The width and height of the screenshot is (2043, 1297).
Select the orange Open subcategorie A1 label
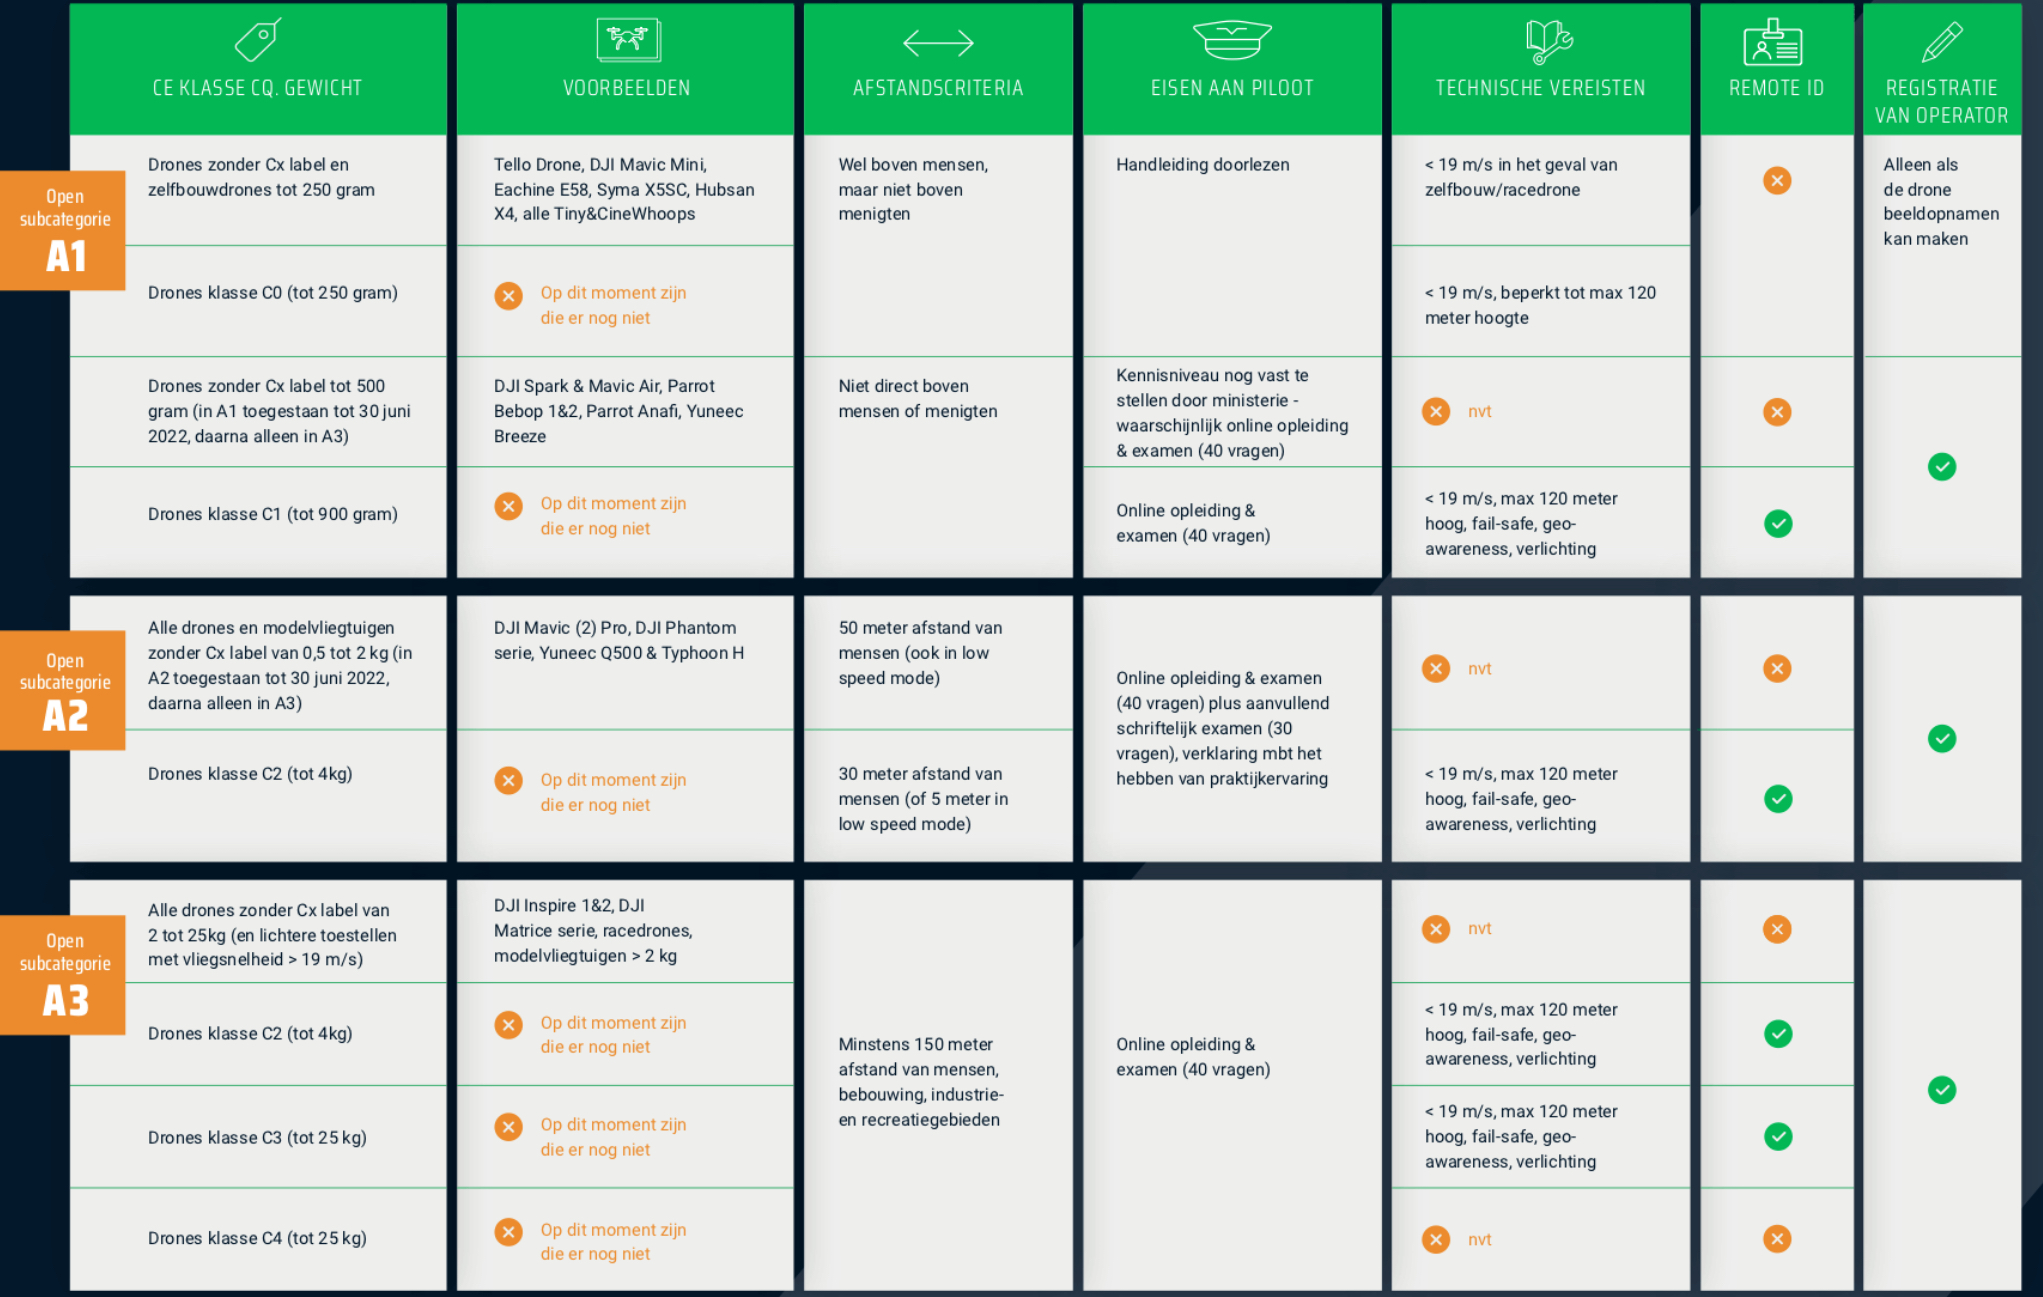point(64,230)
